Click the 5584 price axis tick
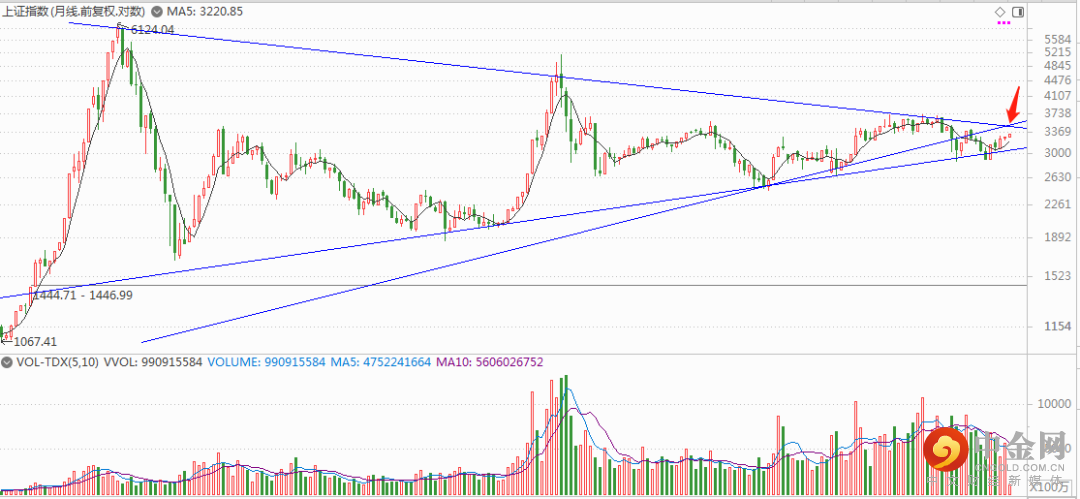 click(1055, 40)
